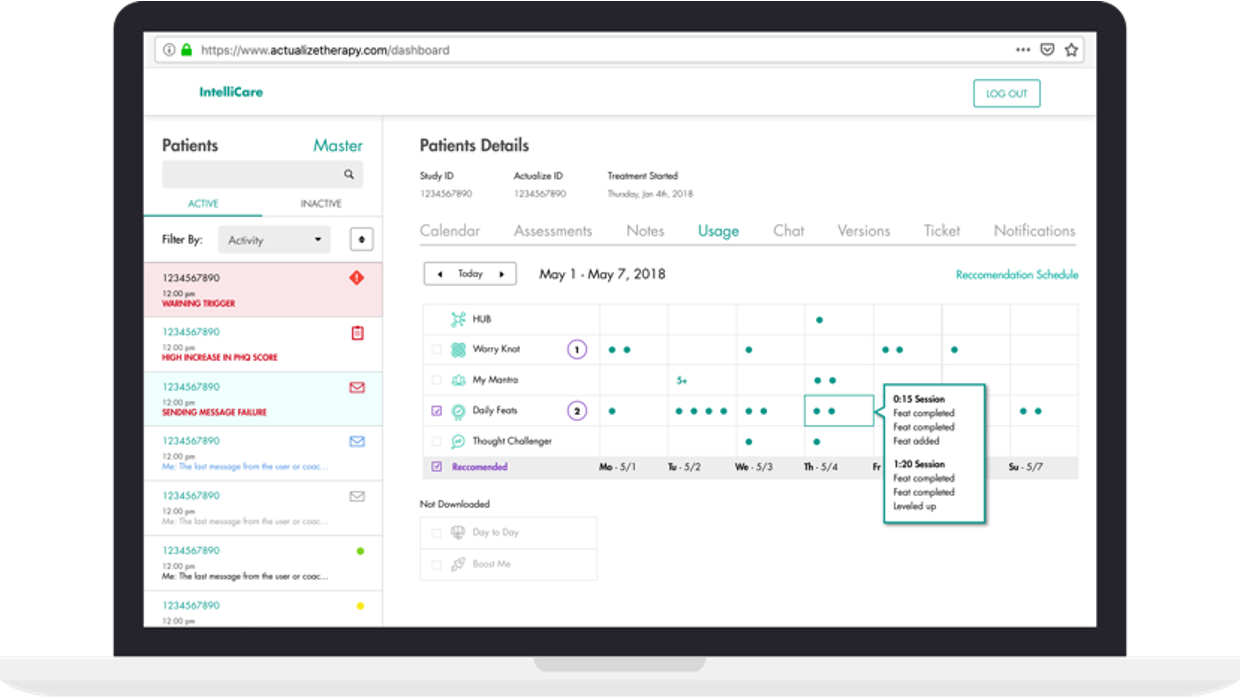Image resolution: width=1240 pixels, height=698 pixels.
Task: Click the Daily Feats badge number 2
Action: coord(576,411)
